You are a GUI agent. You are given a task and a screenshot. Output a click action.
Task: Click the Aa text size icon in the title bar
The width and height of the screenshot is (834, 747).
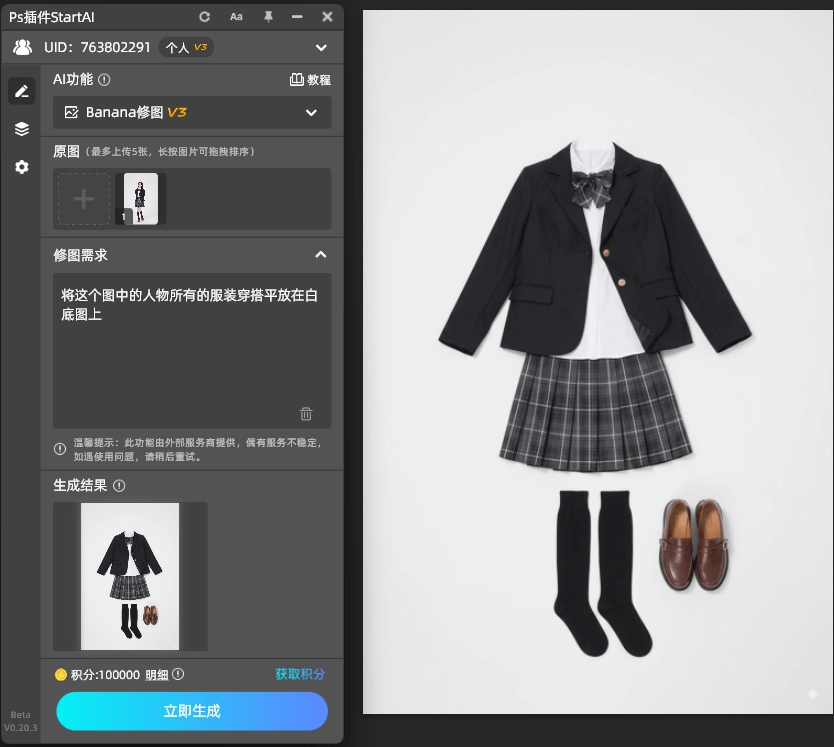click(236, 16)
